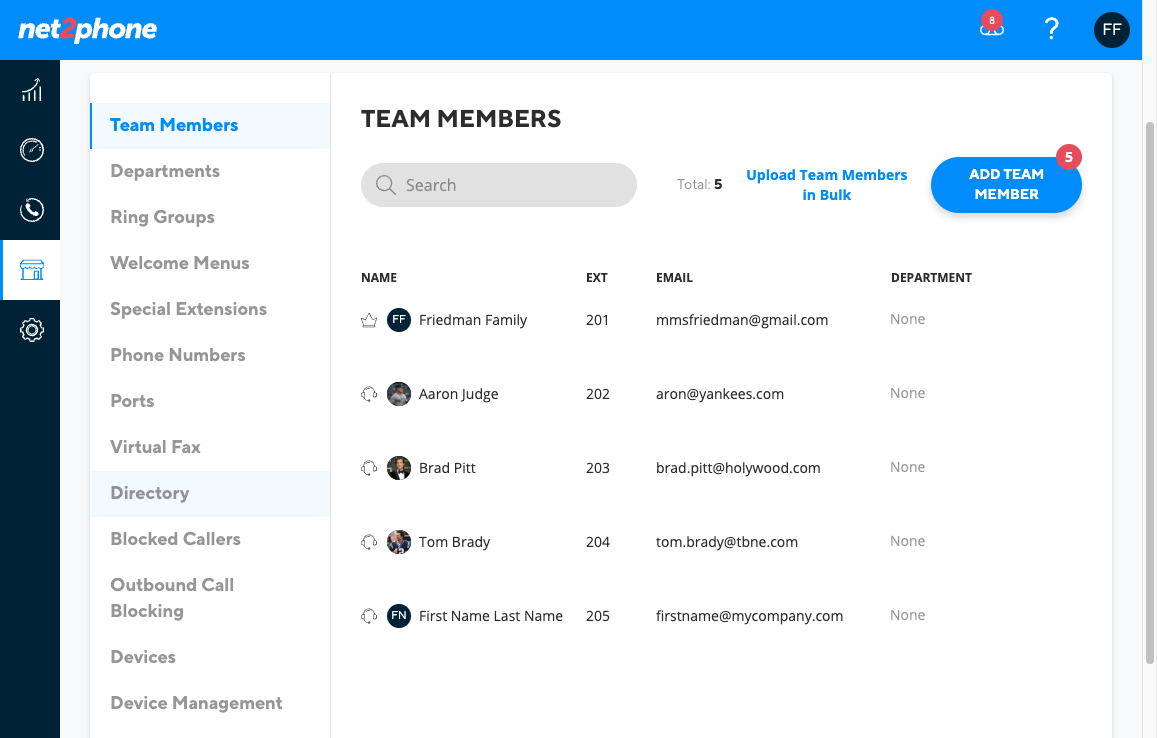Open the calls phone sidebar icon
This screenshot has height=738, width=1157.
tap(31, 210)
